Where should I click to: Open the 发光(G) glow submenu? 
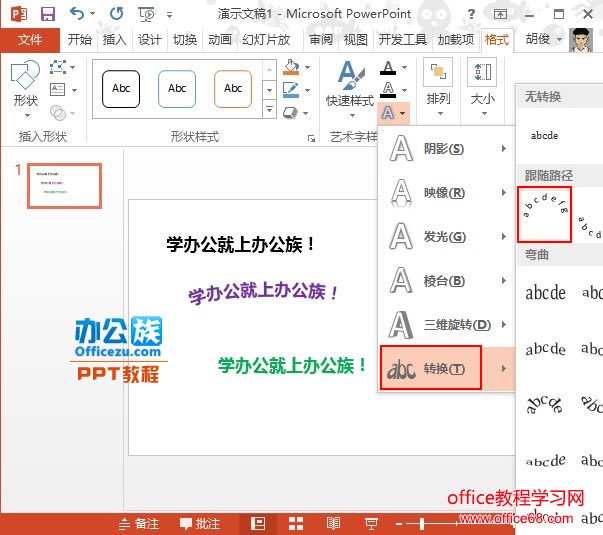[x=447, y=237]
